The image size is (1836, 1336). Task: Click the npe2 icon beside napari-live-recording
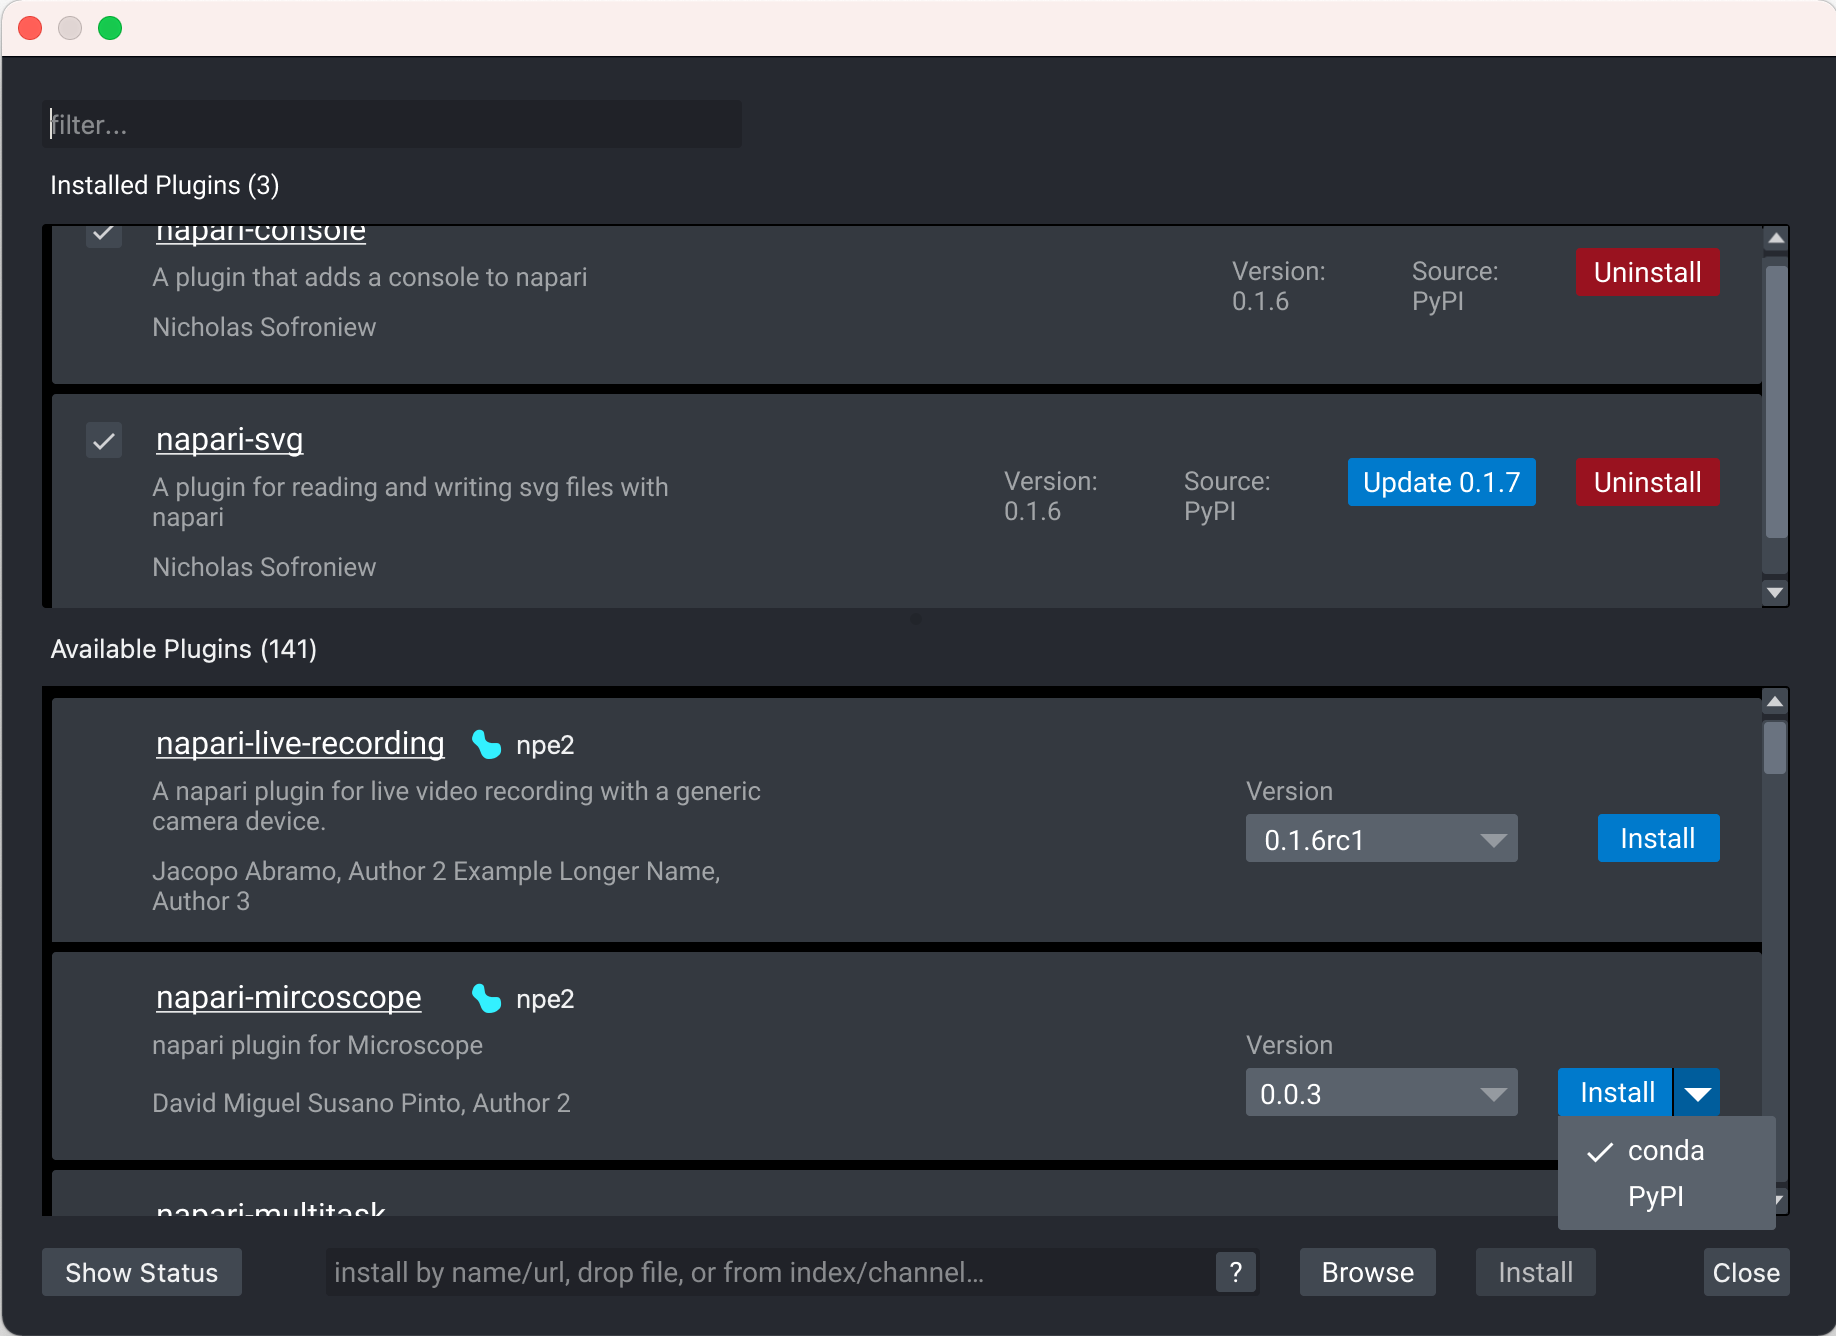coord(486,744)
